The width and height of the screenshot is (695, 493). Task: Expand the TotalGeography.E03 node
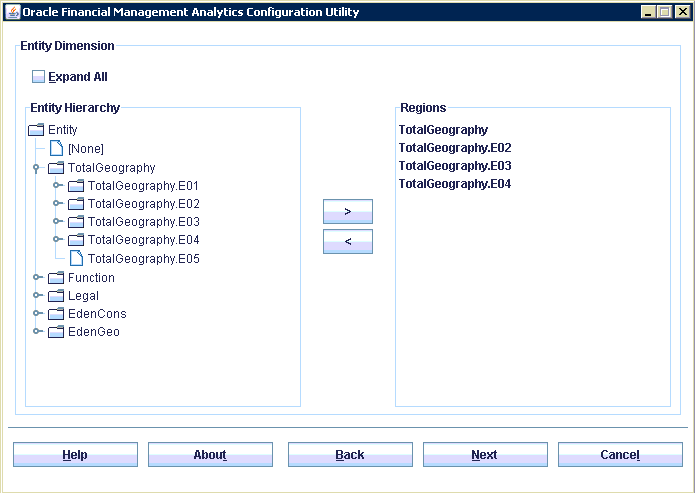click(x=57, y=221)
